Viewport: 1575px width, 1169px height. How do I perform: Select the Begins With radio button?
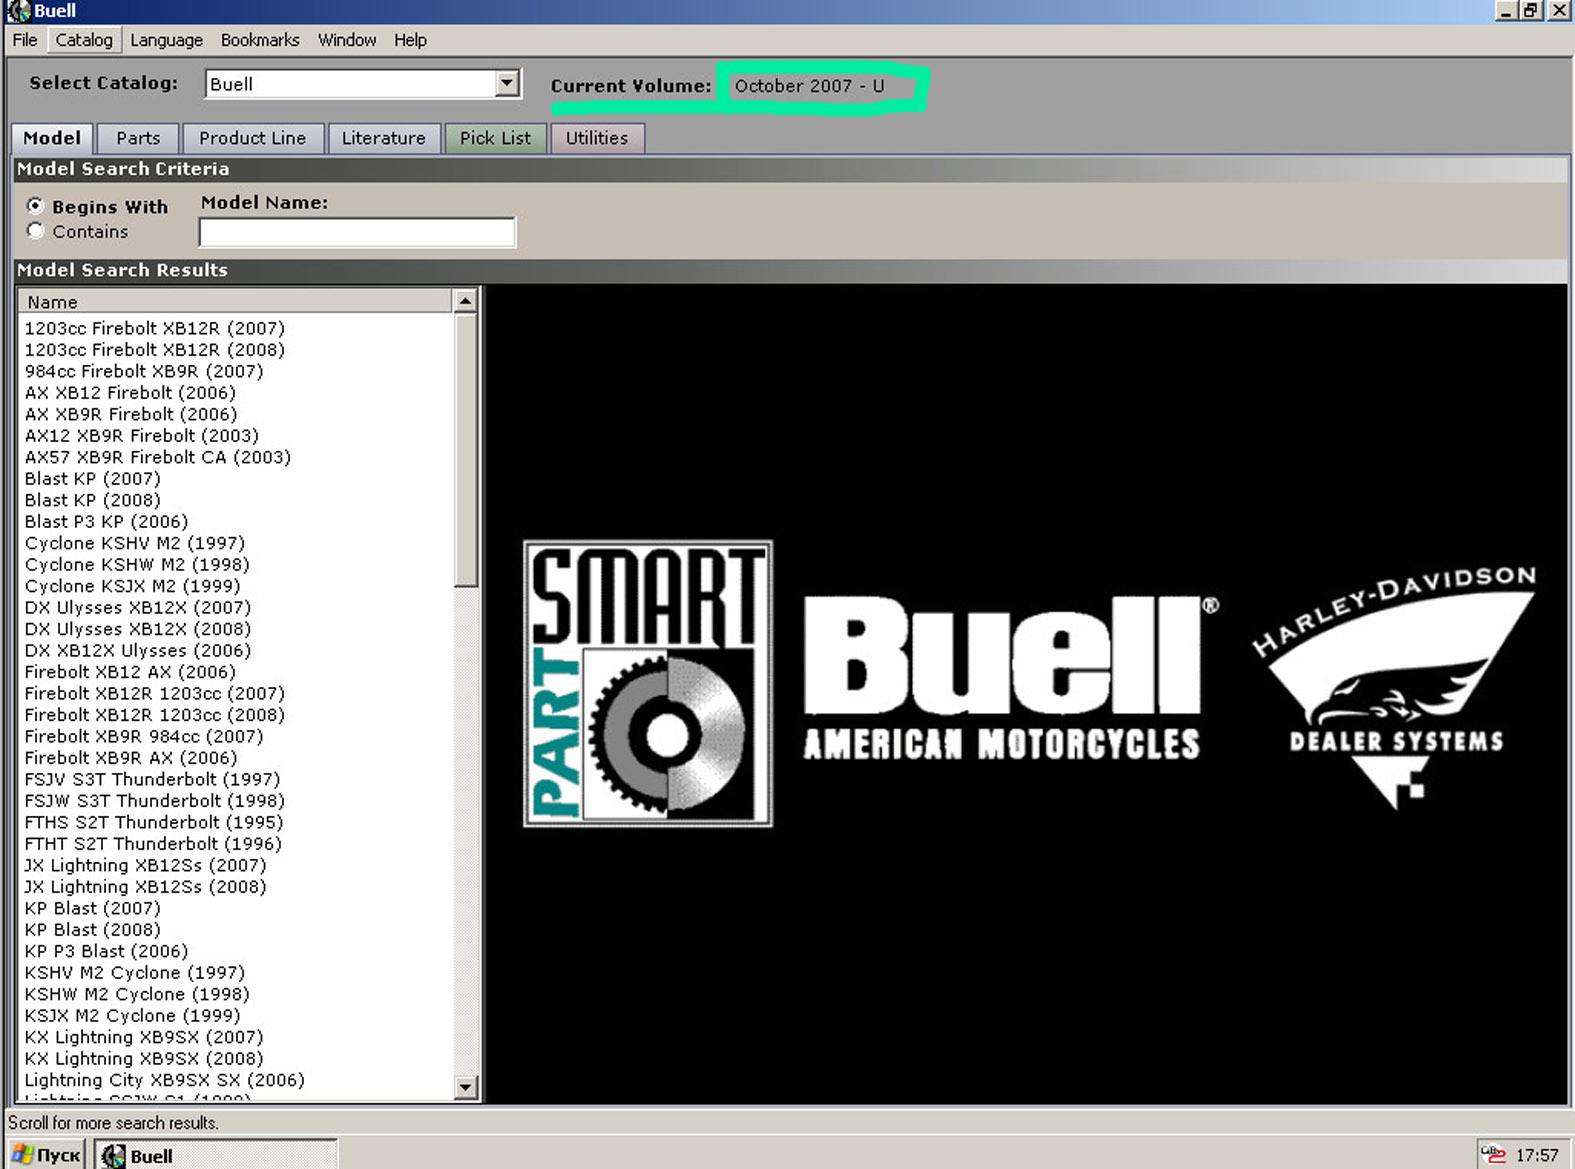pyautogui.click(x=36, y=206)
